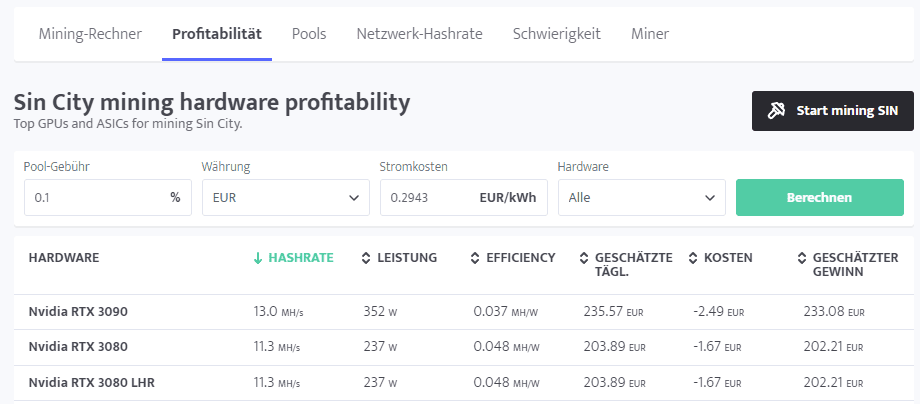Click the EUR/kWh unit label
Viewport: 920px width, 404px height.
(x=508, y=198)
